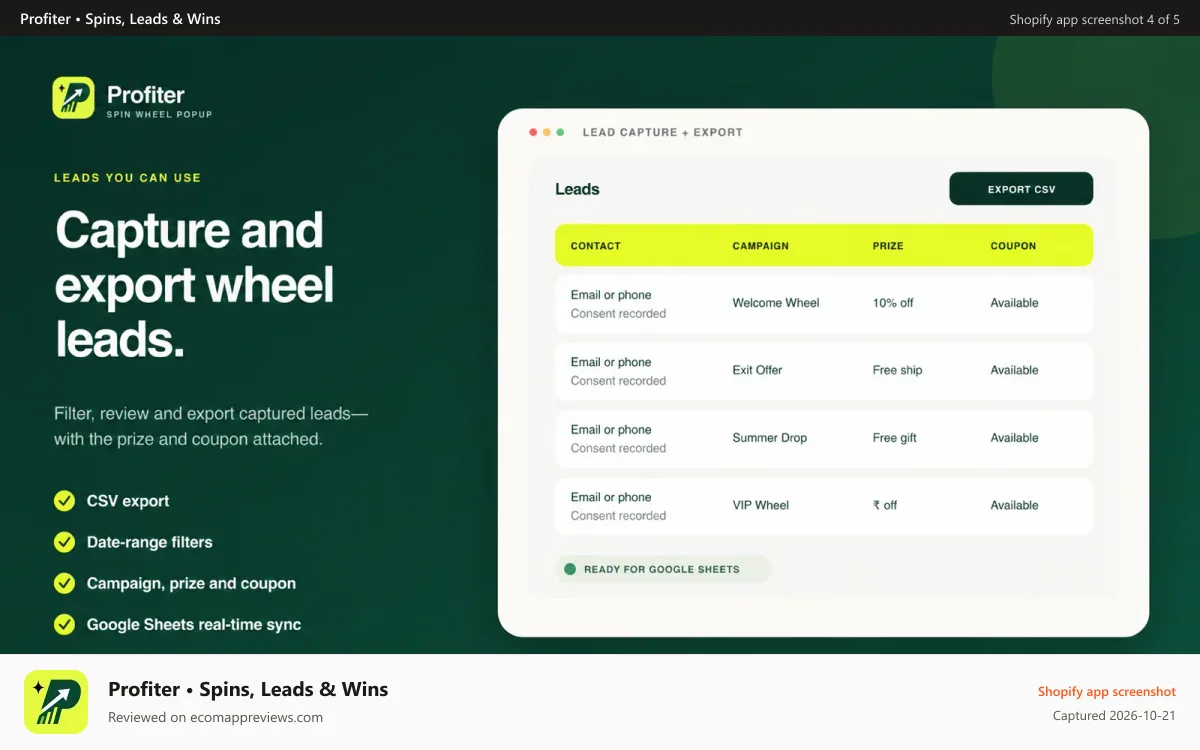Click the Contact column header
Image resolution: width=1200 pixels, height=750 pixels.
(596, 246)
